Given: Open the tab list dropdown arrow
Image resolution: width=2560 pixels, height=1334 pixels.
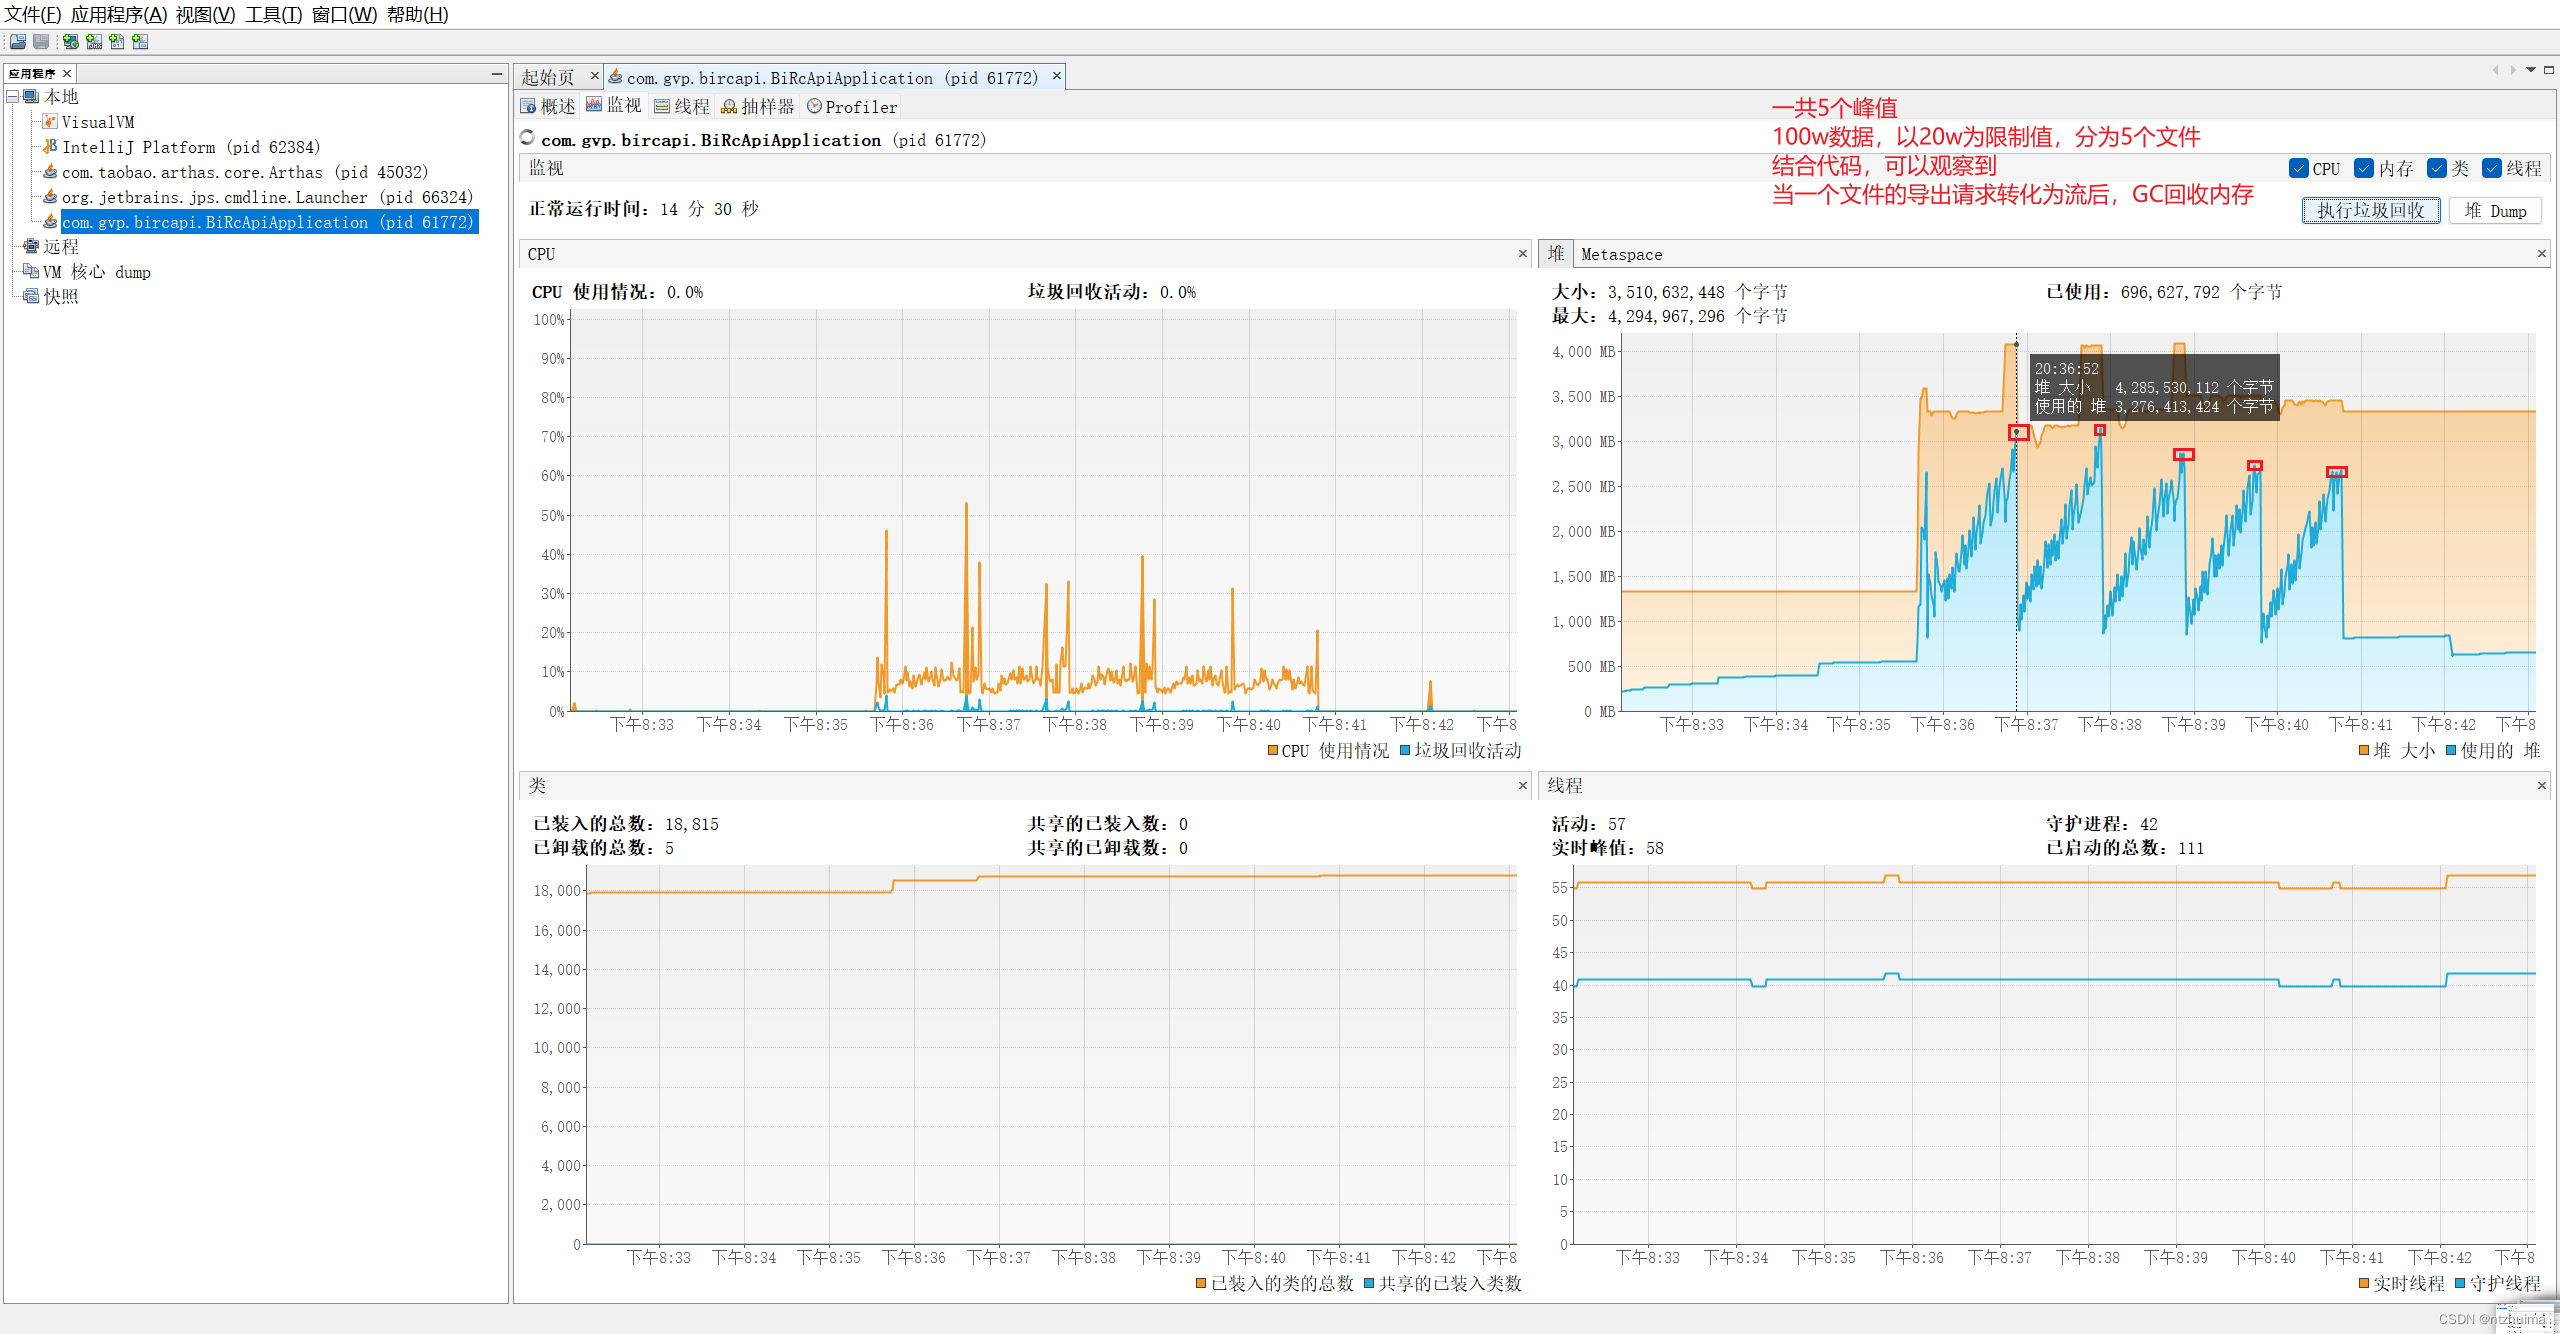Looking at the screenshot, I should [x=2531, y=70].
